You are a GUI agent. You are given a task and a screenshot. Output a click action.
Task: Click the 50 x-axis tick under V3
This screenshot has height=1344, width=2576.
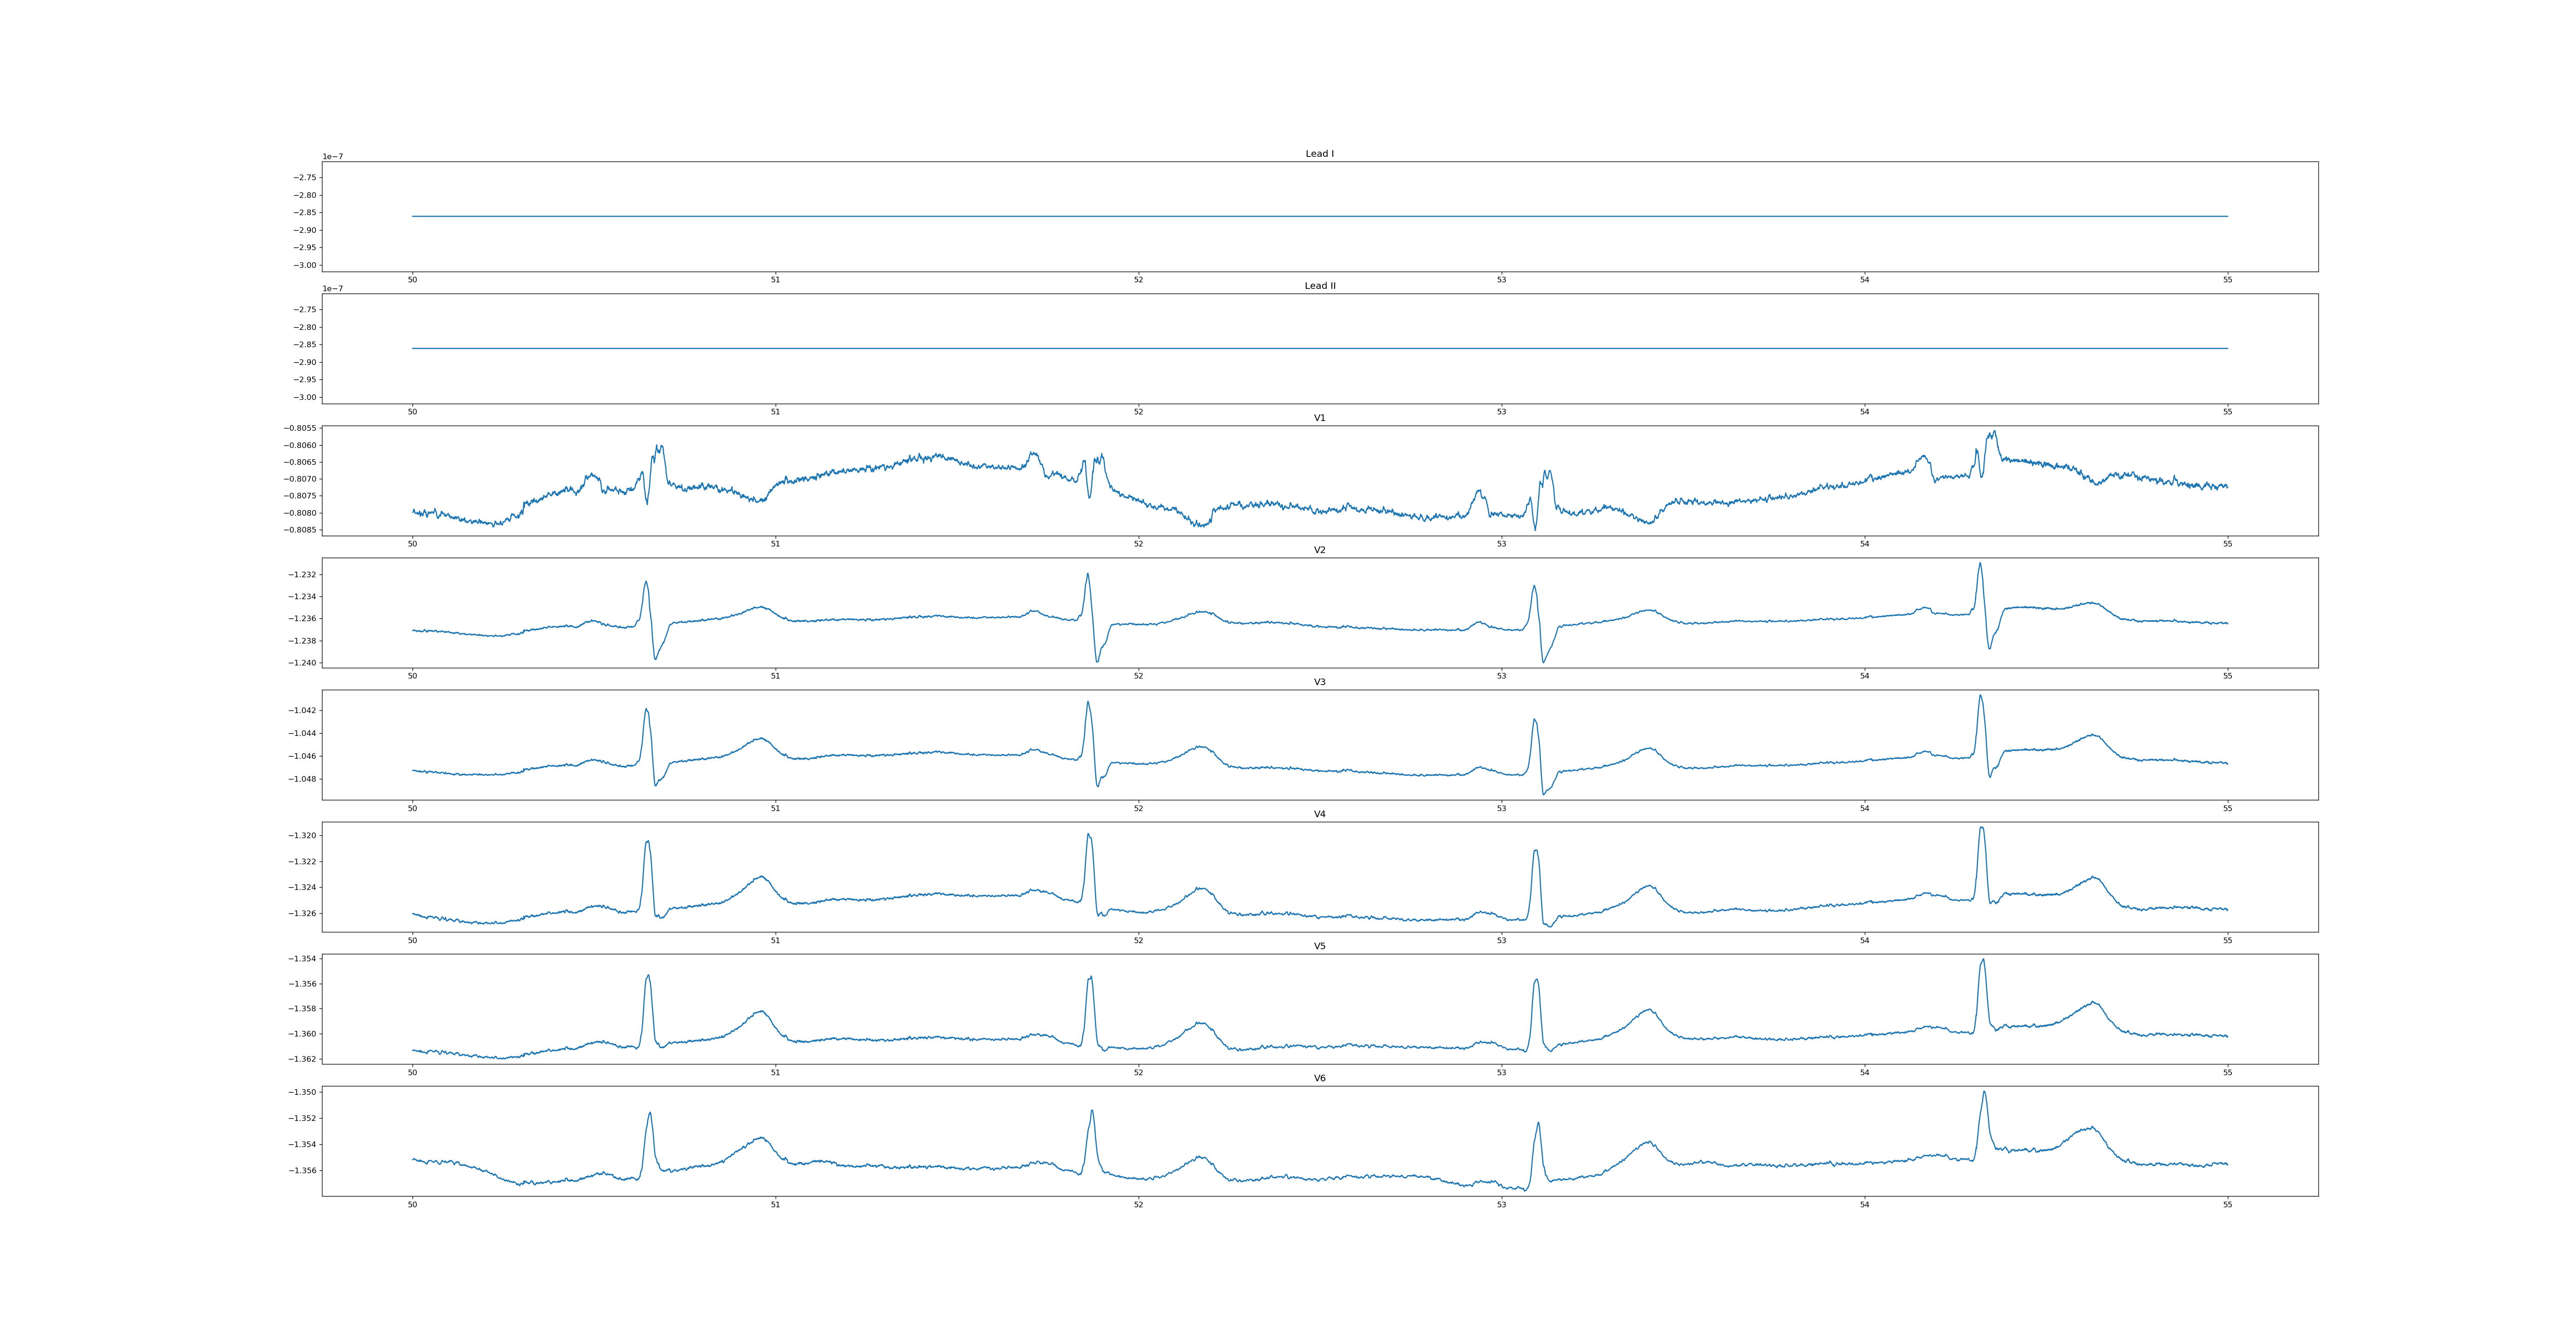pos(412,808)
